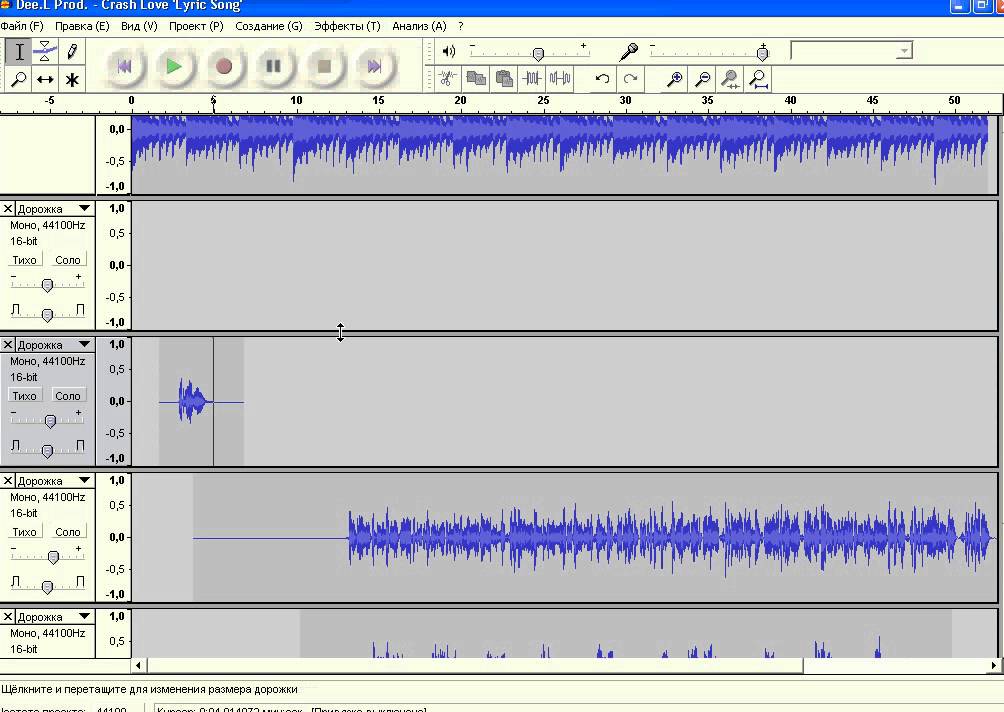
Task: Open second track's Дорожка dropdown menu
Action: click(x=84, y=209)
